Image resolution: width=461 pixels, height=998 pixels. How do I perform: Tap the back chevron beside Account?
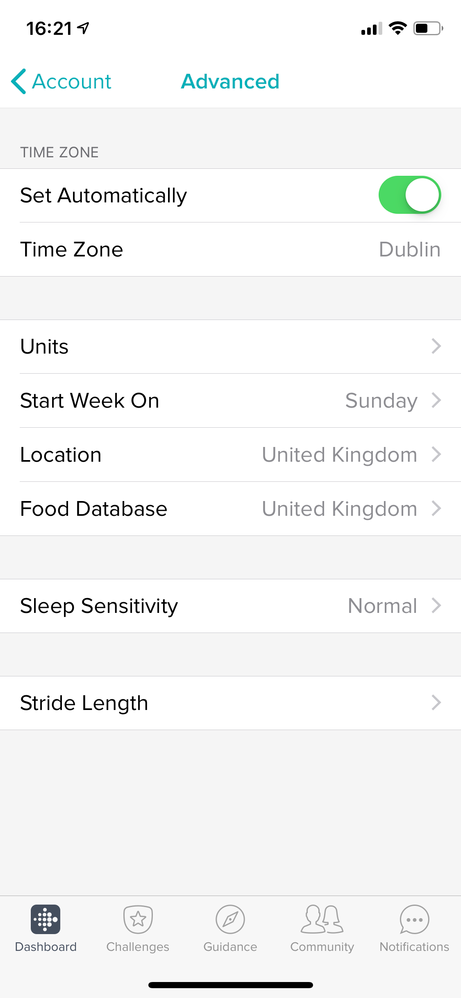[x=18, y=81]
